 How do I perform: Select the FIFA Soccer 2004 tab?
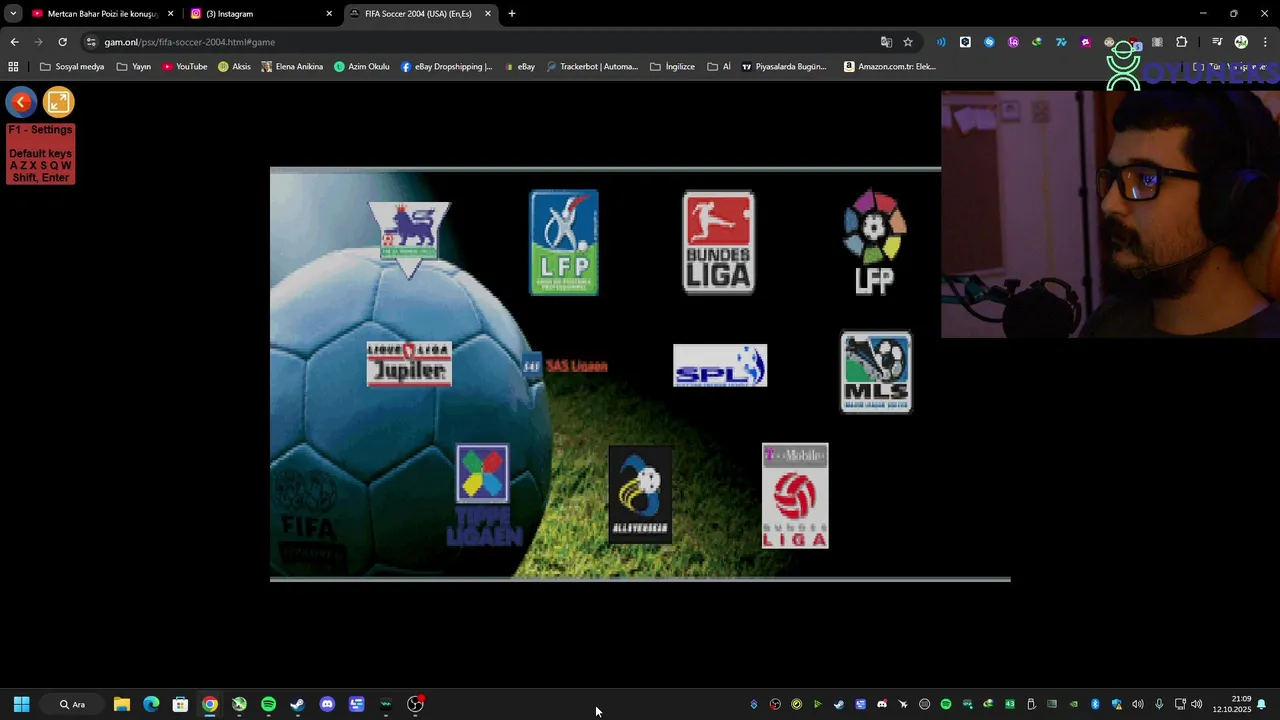[x=420, y=14]
